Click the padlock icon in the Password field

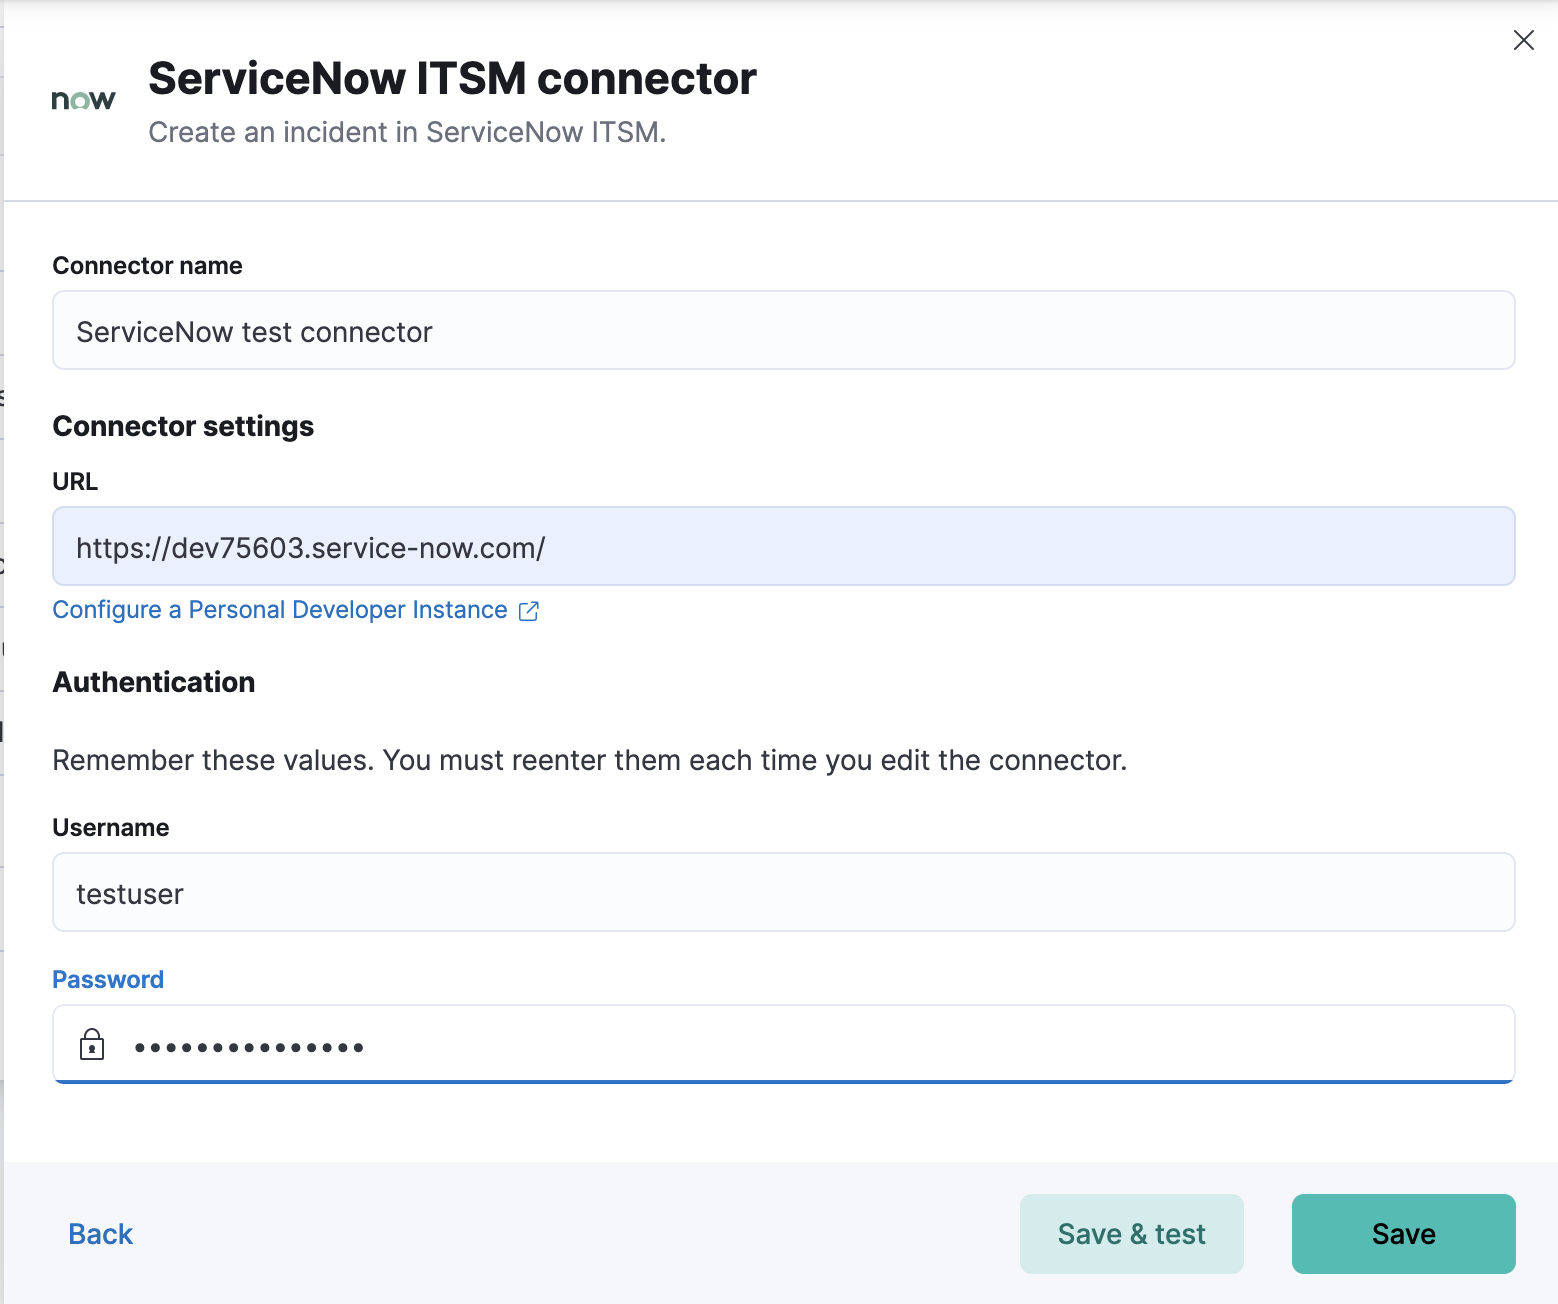[92, 1044]
